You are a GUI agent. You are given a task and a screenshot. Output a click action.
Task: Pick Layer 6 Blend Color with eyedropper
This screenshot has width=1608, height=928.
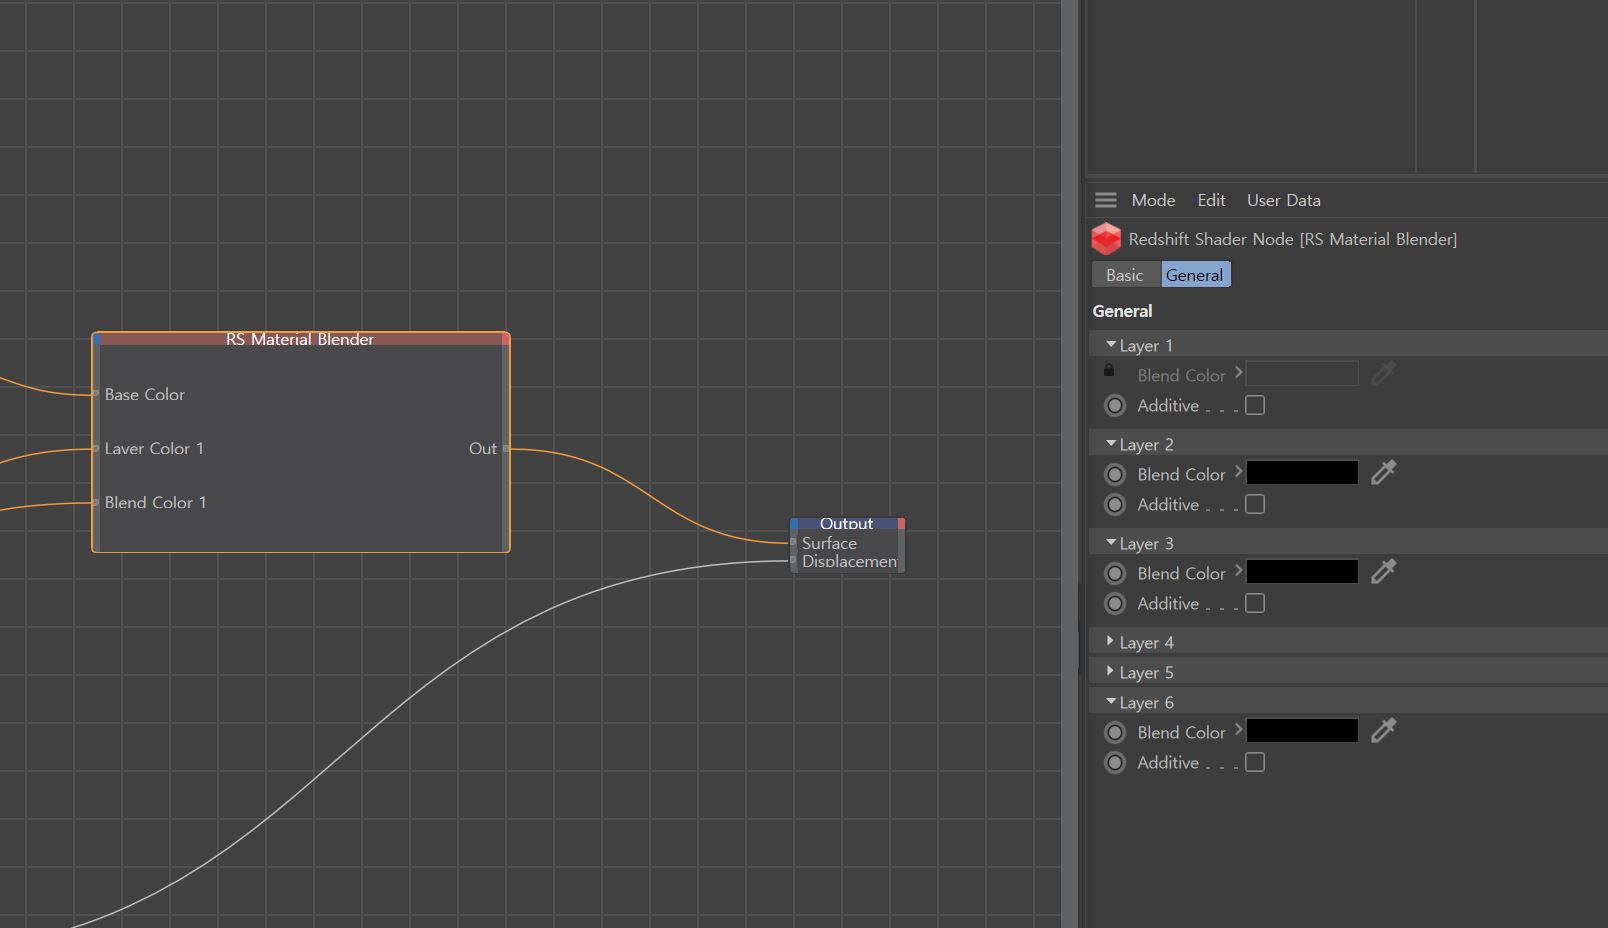(1383, 731)
